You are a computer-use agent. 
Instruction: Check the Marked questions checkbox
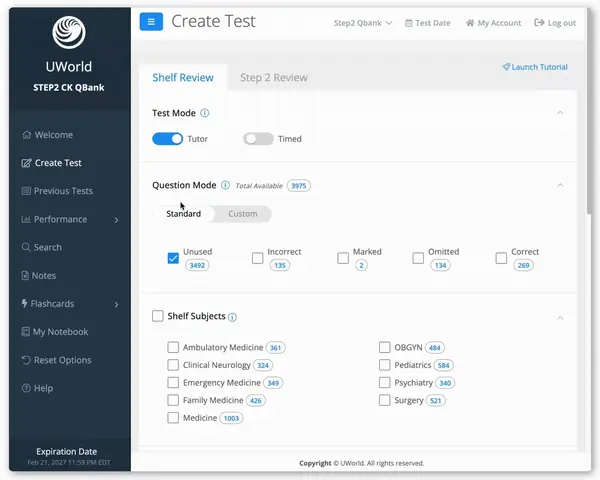(343, 258)
